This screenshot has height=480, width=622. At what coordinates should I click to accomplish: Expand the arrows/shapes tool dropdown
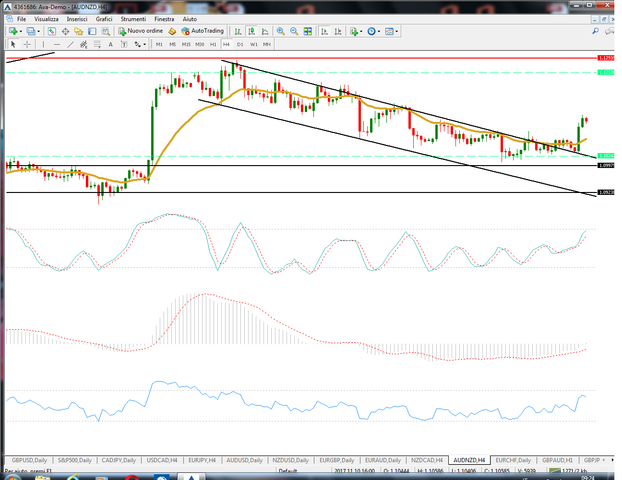pyautogui.click(x=145, y=44)
